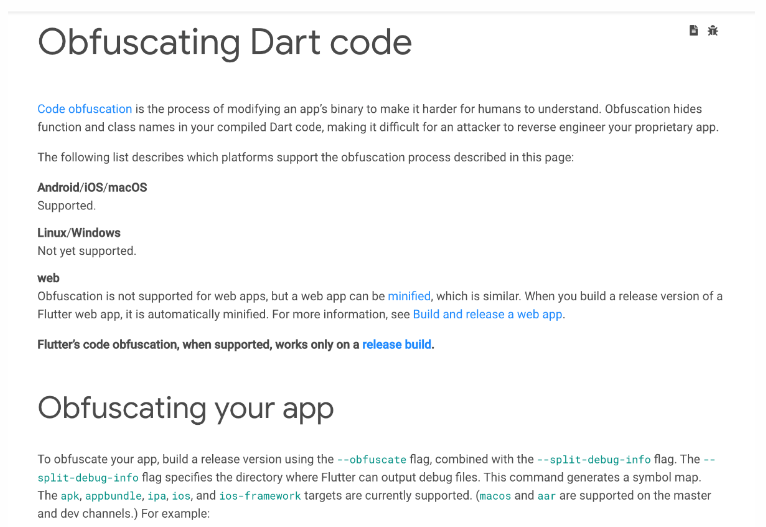Click the aar code text
766x527 pixels.
pos(548,496)
